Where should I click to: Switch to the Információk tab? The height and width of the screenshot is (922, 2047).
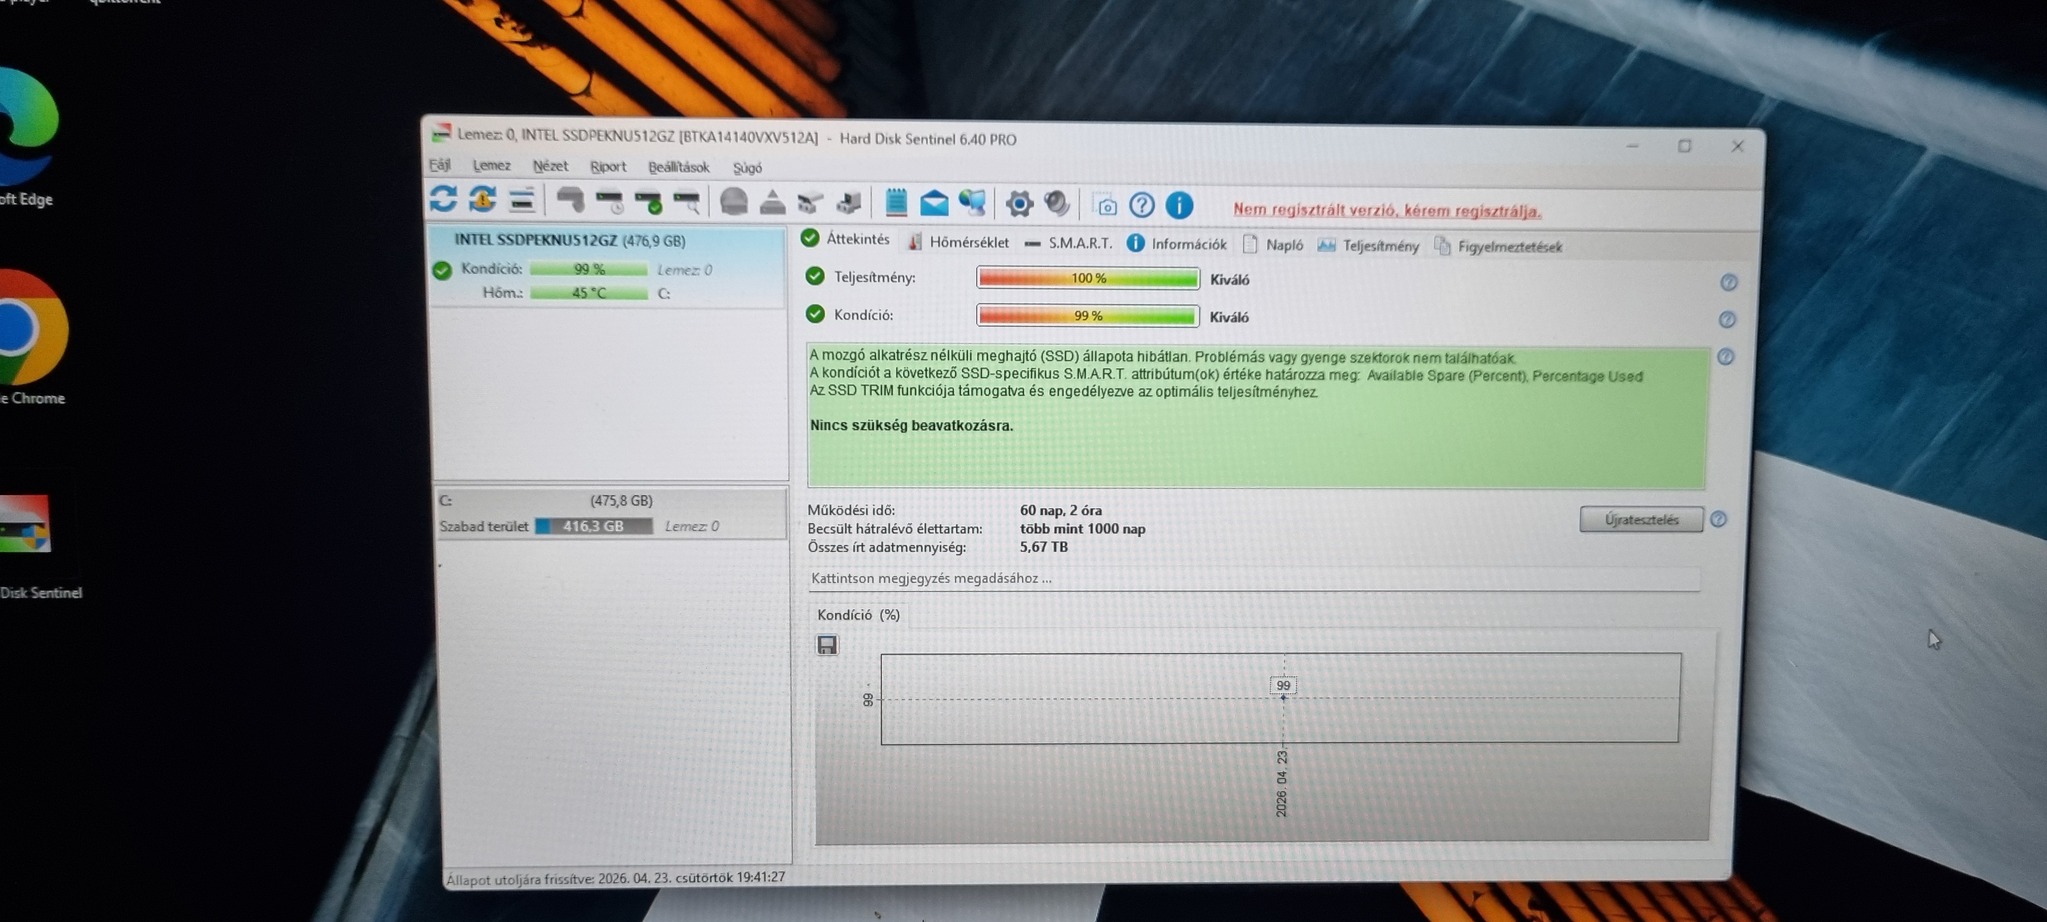(x=1177, y=244)
